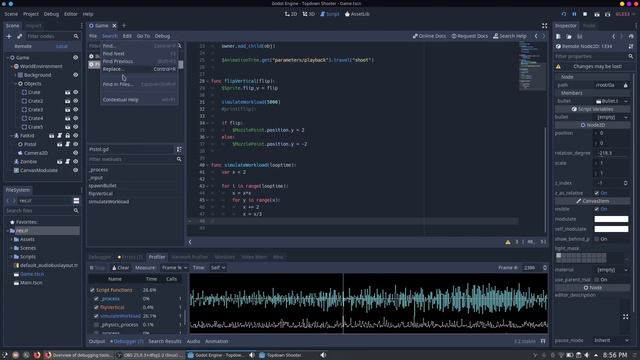Screen dimensions: 640x360
Task: Open scene icon on the Pistol row
Action: tap(60, 144)
